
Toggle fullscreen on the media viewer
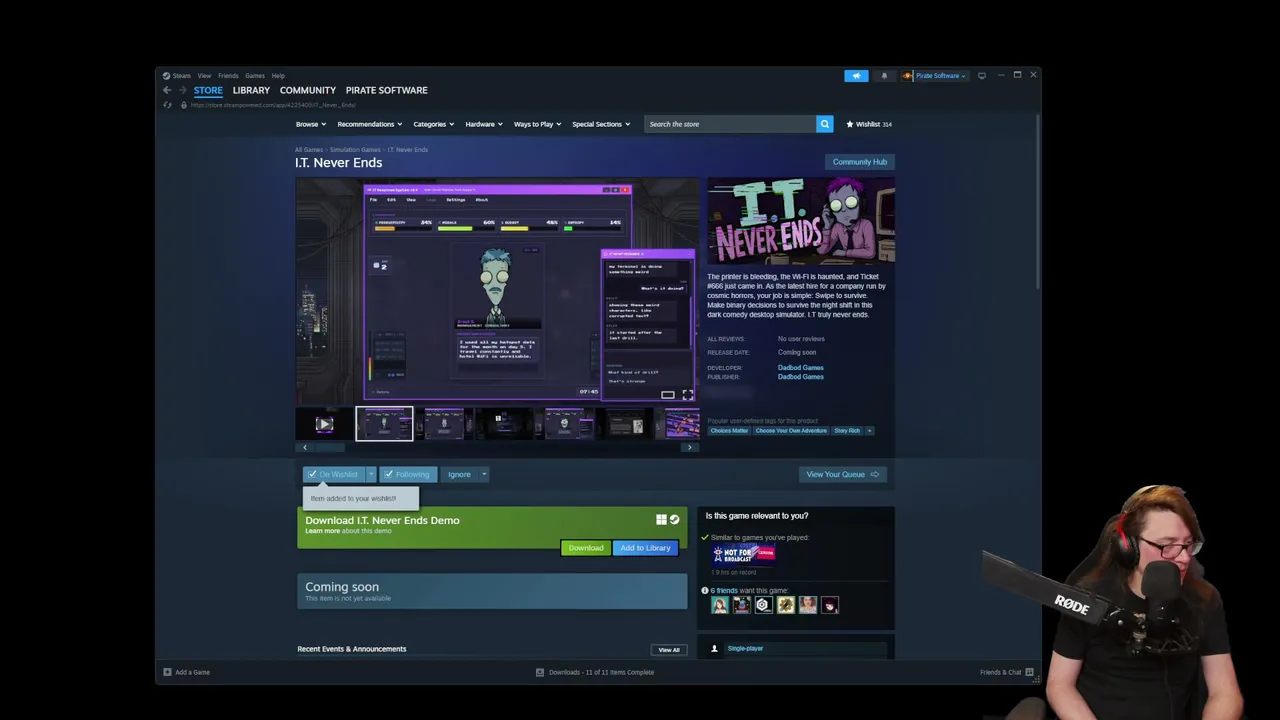pos(687,395)
